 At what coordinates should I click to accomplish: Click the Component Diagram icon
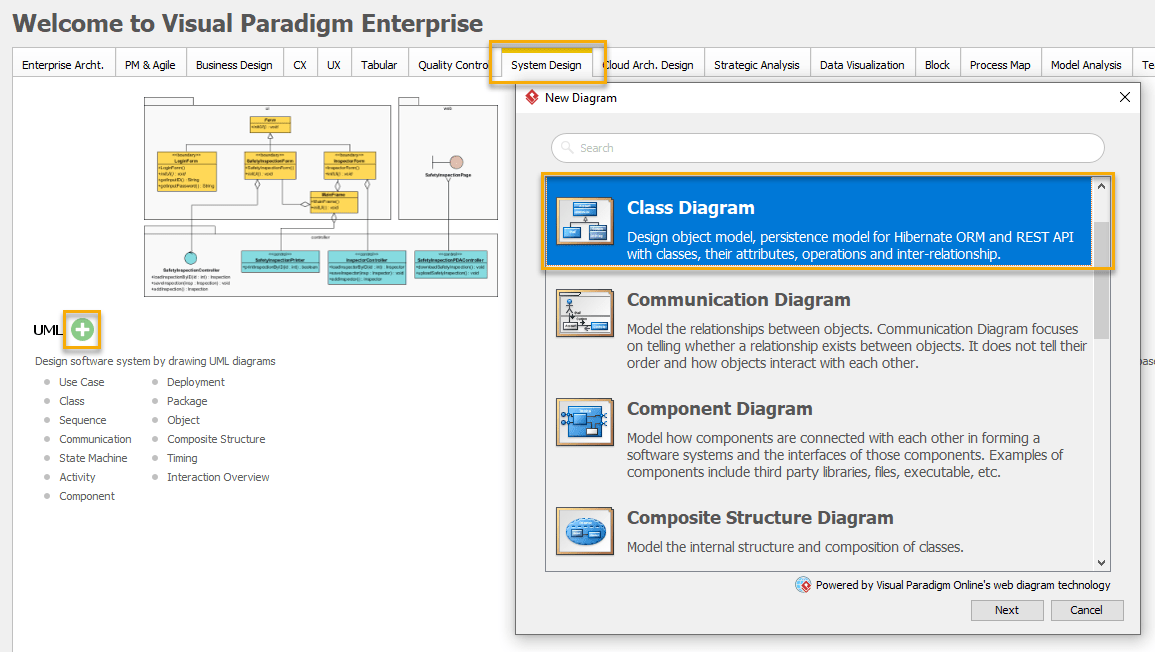[x=586, y=422]
